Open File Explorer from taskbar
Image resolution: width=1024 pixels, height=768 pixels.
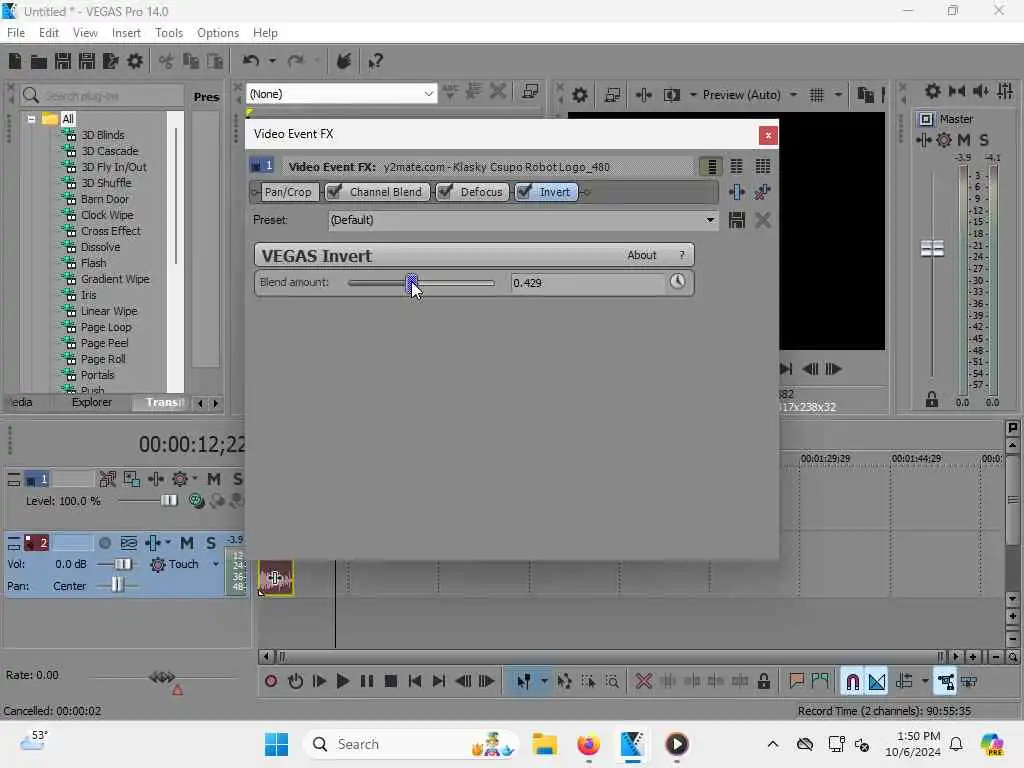(544, 744)
